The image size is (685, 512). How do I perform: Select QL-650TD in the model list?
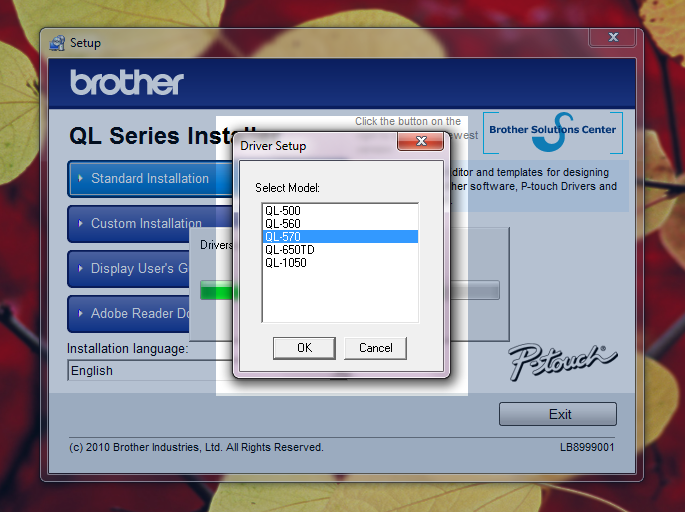point(340,250)
